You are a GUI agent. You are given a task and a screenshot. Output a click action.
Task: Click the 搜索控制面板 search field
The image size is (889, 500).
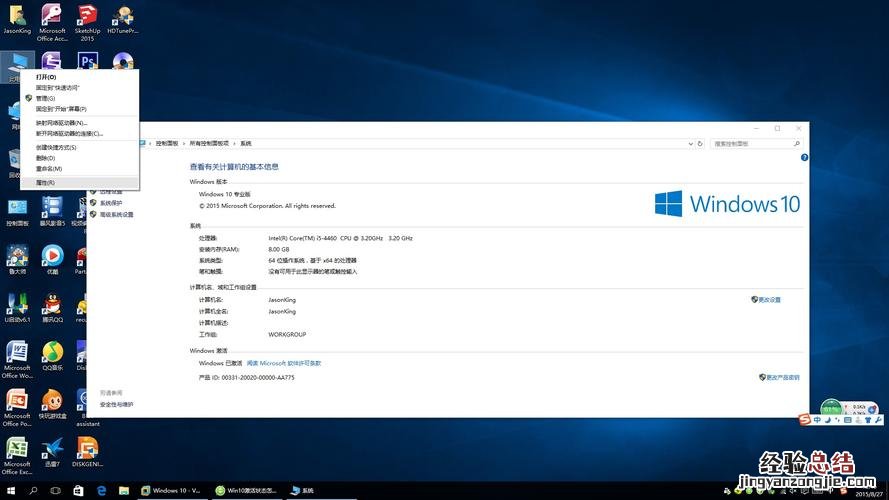(x=753, y=144)
